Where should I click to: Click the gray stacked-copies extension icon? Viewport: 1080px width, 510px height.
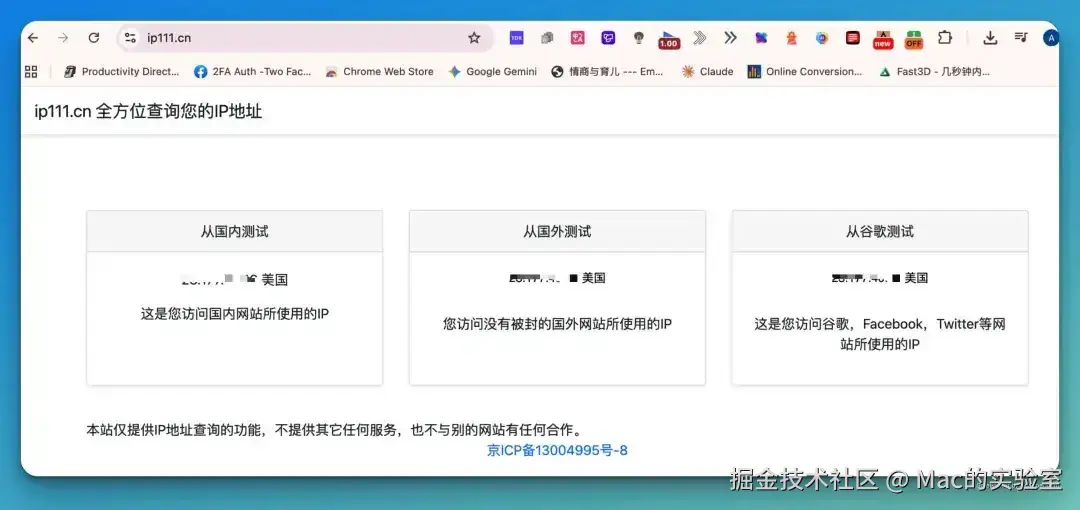click(547, 38)
